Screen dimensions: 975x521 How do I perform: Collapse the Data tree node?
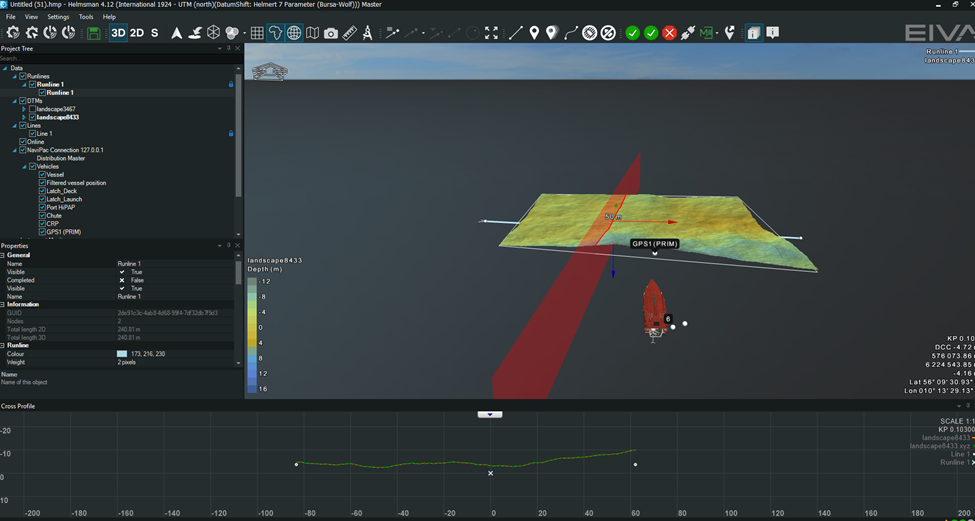coord(6,68)
